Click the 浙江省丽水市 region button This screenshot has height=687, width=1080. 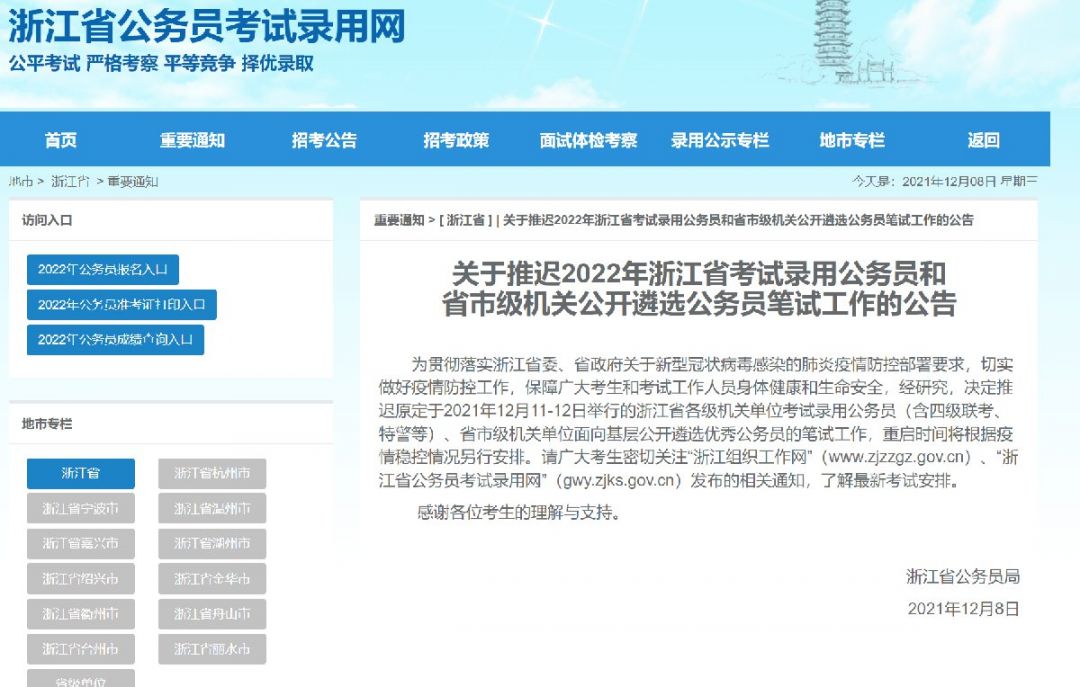pyautogui.click(x=212, y=649)
